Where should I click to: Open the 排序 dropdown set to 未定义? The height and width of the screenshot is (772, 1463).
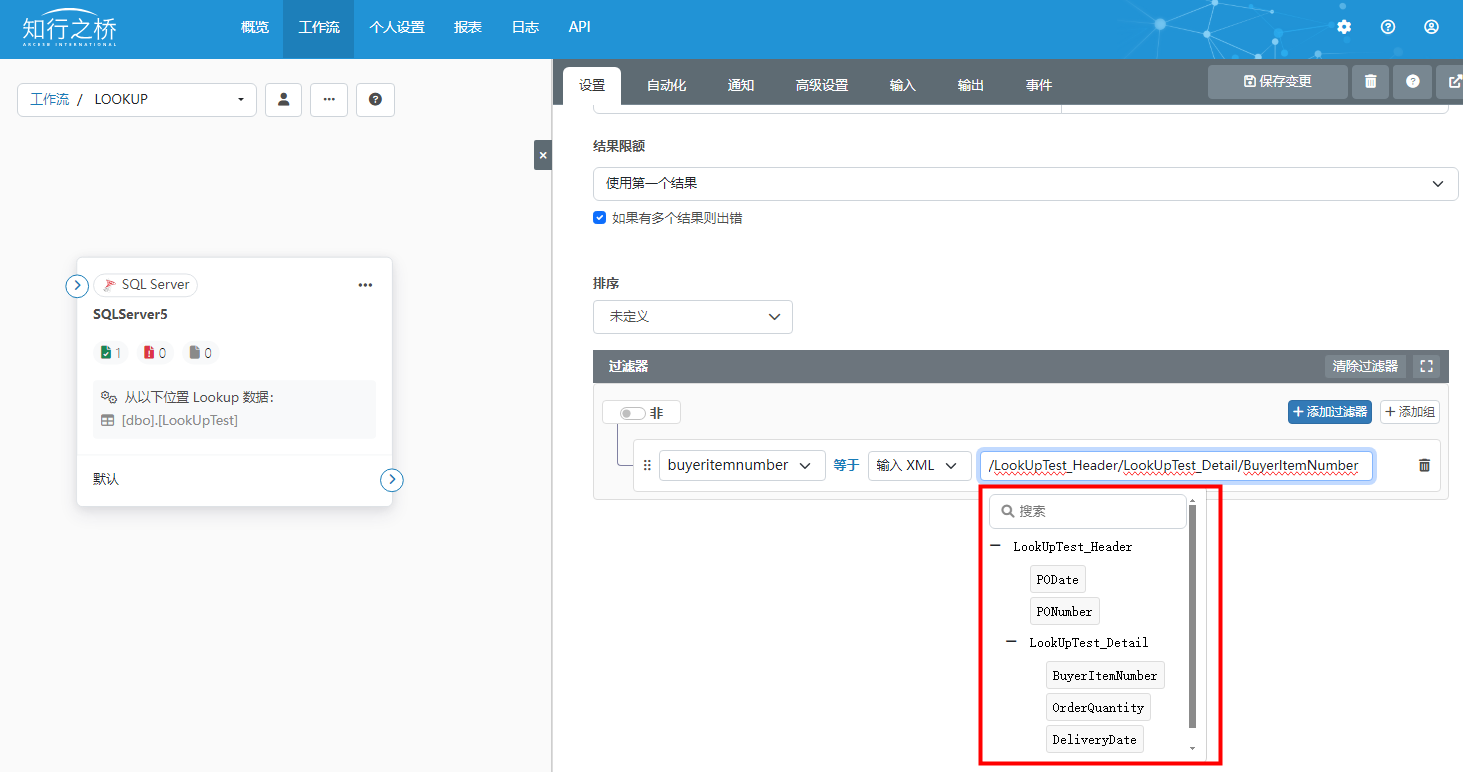[x=692, y=317]
